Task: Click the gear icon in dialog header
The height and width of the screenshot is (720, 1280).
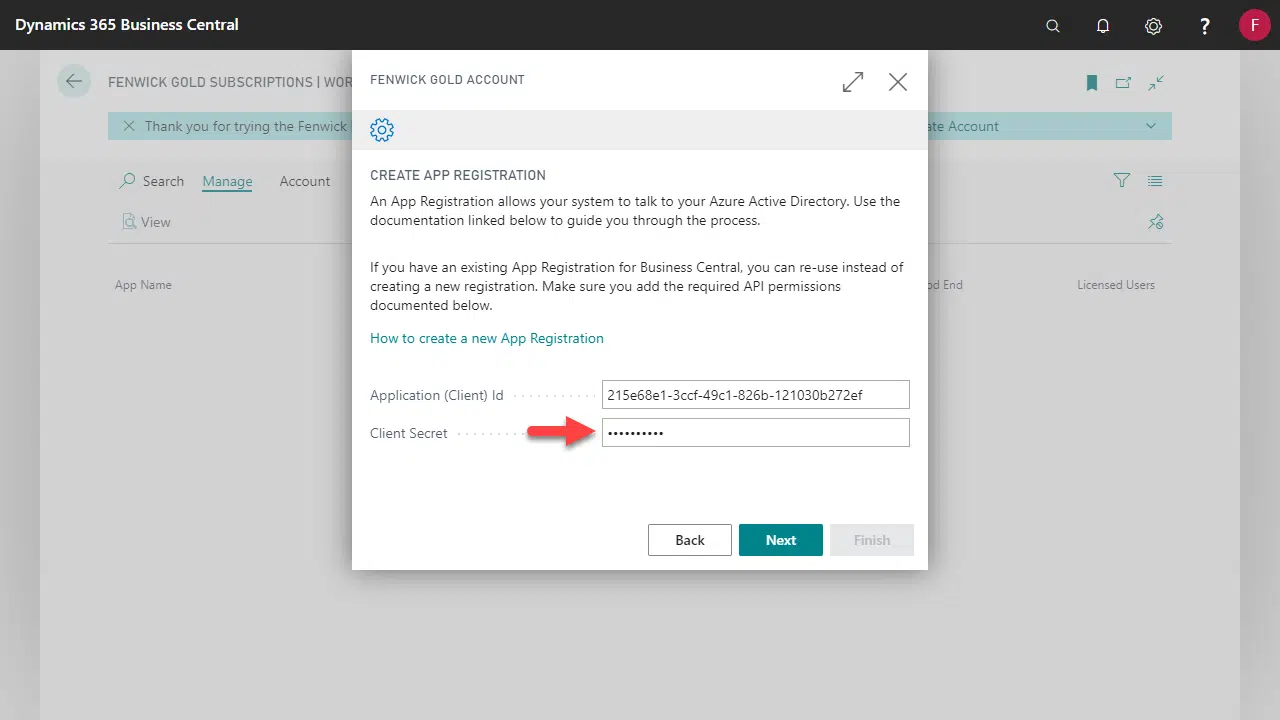Action: click(382, 129)
